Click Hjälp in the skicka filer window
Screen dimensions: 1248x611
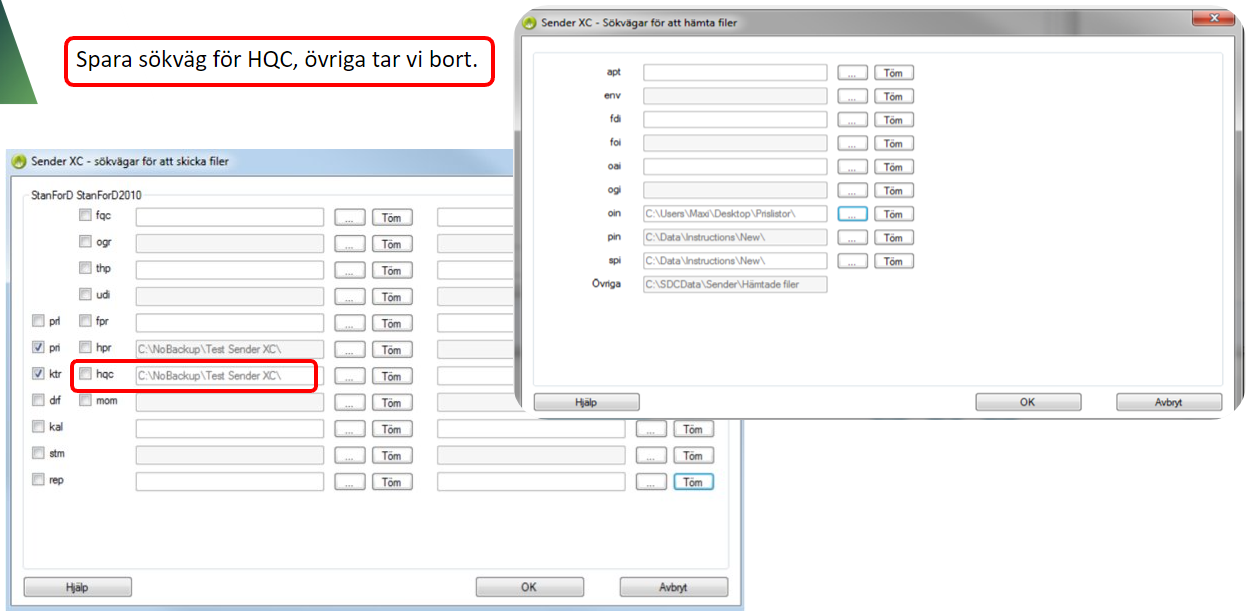pos(77,587)
